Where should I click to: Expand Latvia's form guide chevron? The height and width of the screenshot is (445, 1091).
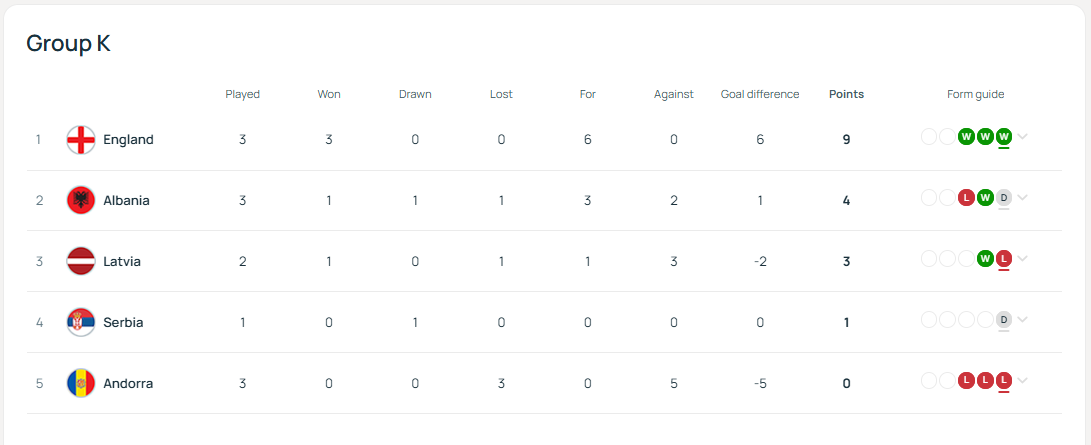coord(1022,259)
